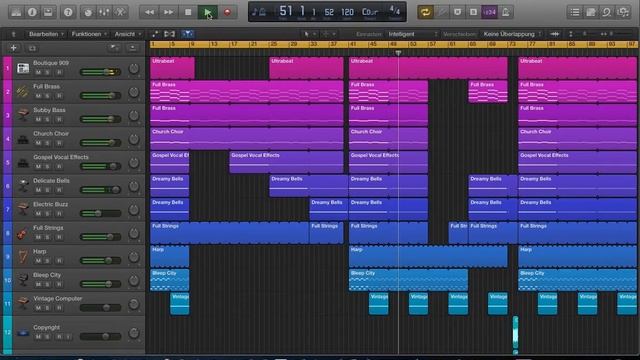Open the left-click pointer tool menu
This screenshot has height=360, width=640.
coord(309,34)
